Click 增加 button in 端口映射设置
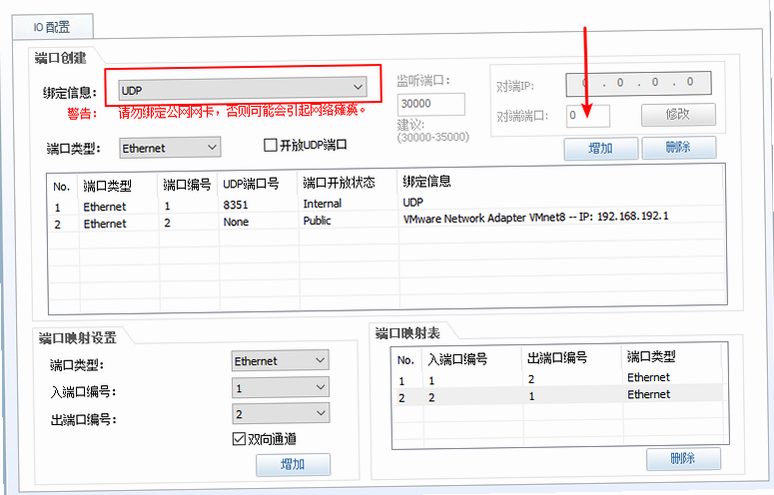This screenshot has width=774, height=495. point(293,464)
